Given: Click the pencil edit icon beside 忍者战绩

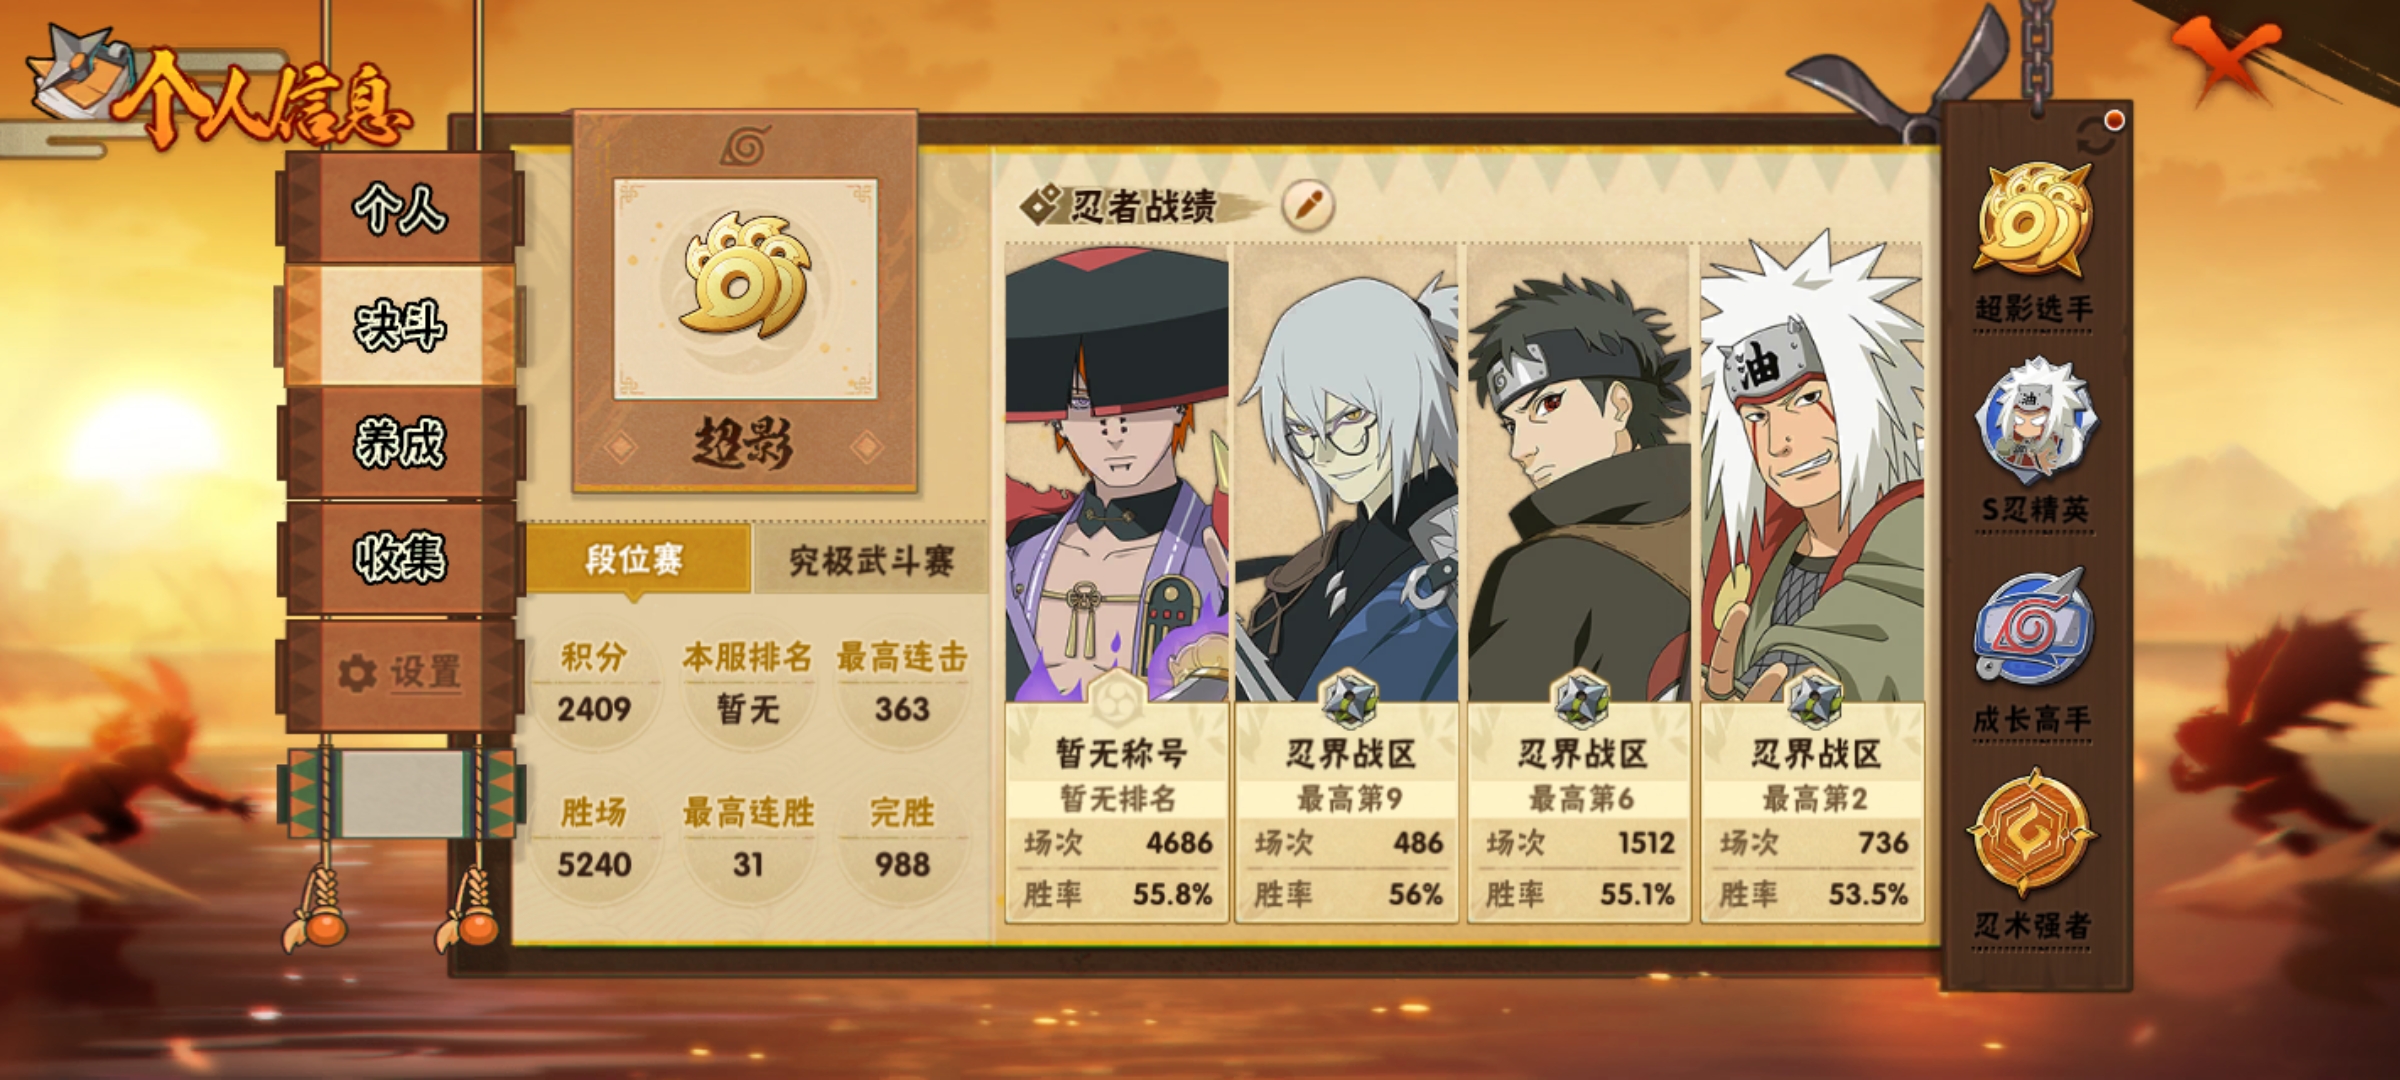Looking at the screenshot, I should point(1308,206).
